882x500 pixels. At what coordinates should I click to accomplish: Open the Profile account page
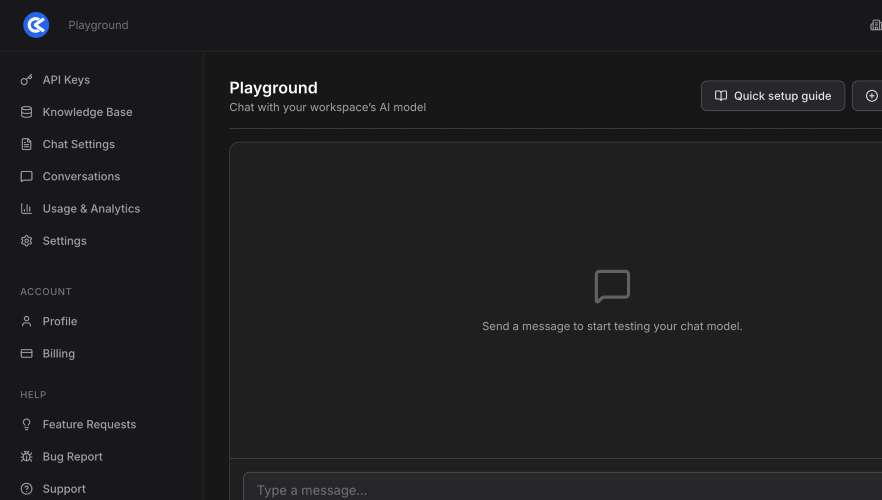tap(59, 321)
